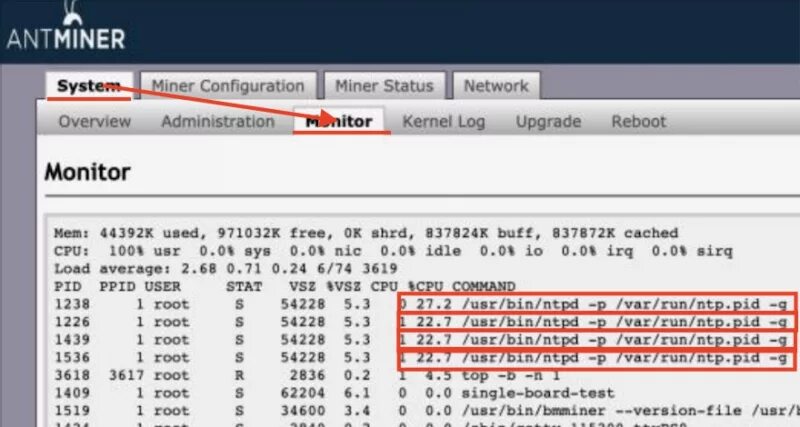800x427 pixels.
Task: Click the PID column header
Action: (67, 287)
